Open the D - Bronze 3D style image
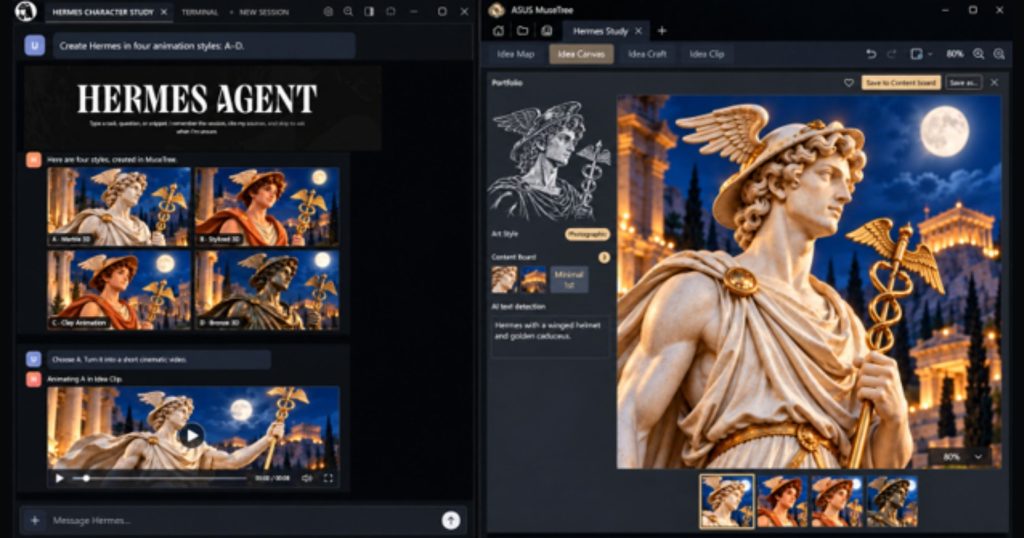The height and width of the screenshot is (538, 1024). pos(267,290)
